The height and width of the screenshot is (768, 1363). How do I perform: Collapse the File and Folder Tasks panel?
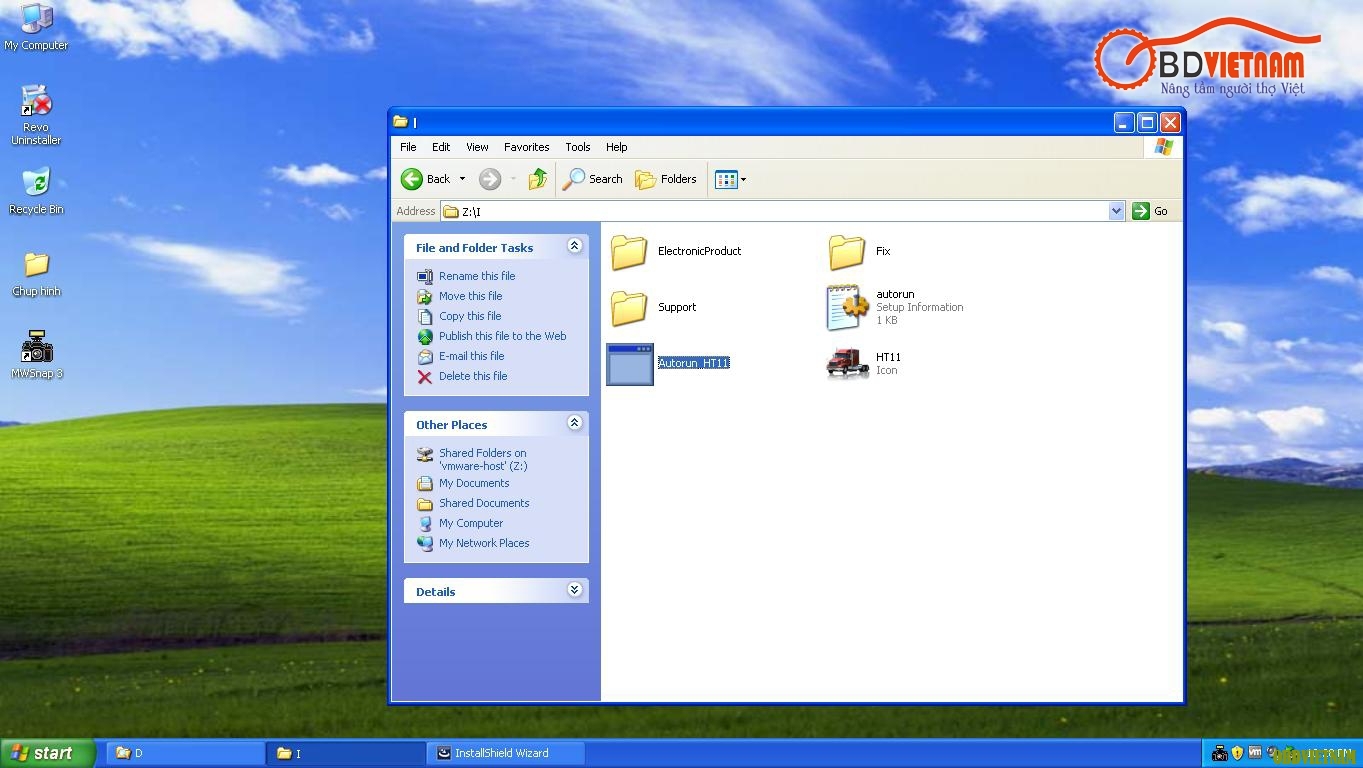click(574, 246)
